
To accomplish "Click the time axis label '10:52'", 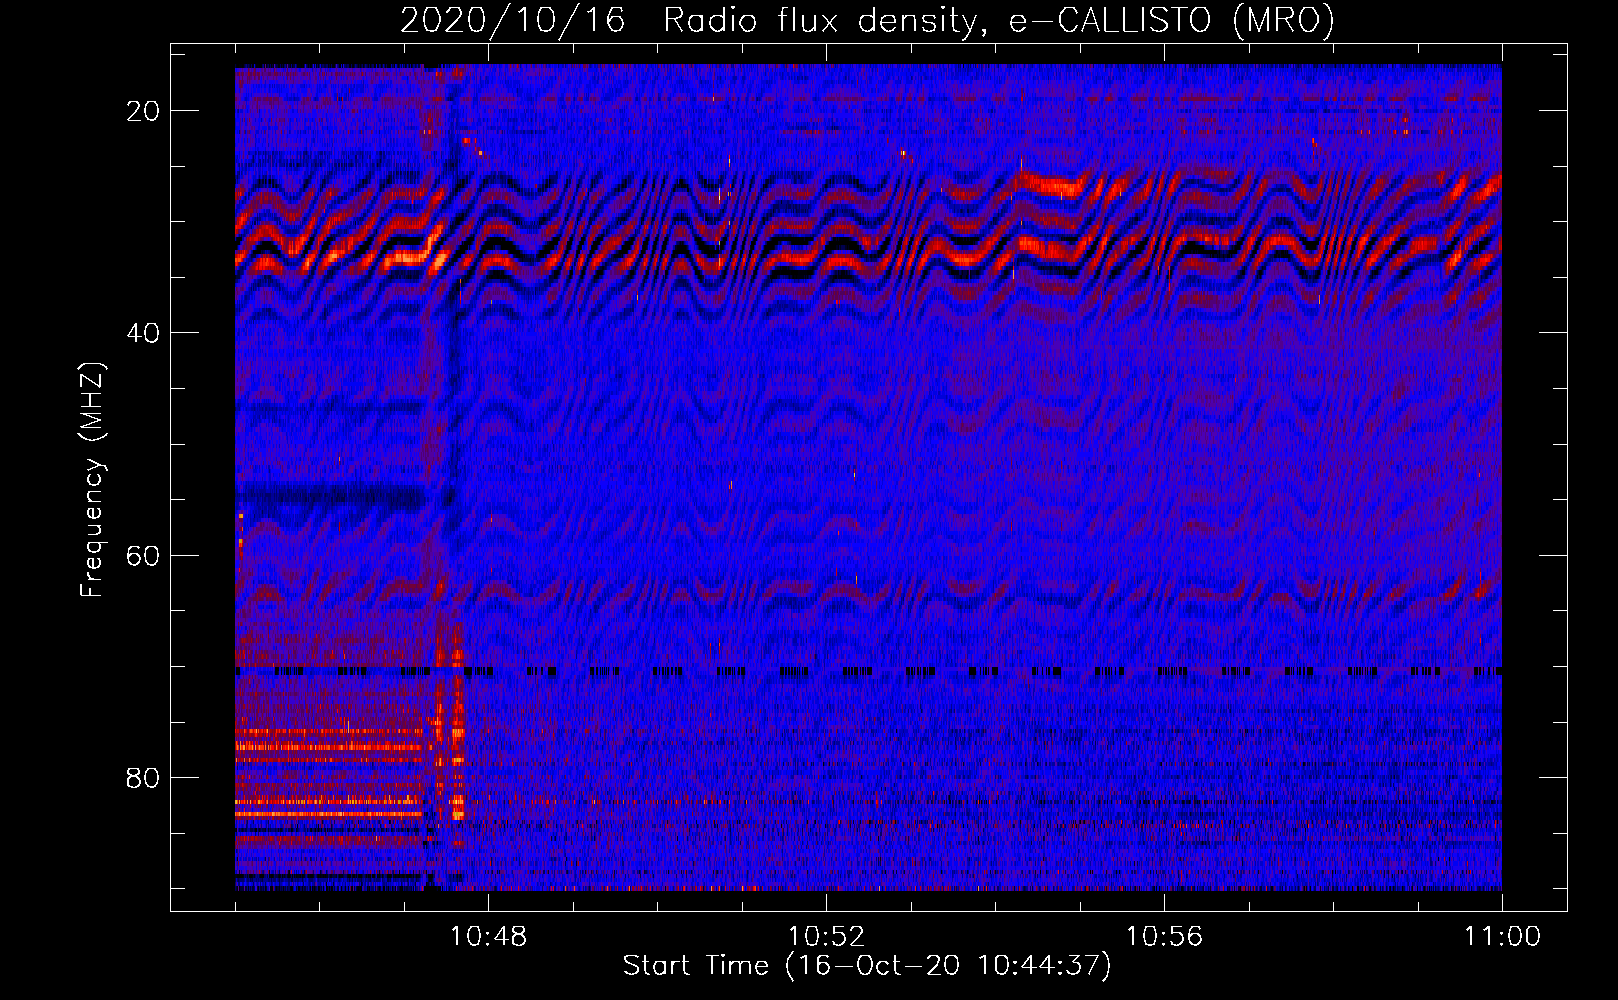I will coord(826,937).
